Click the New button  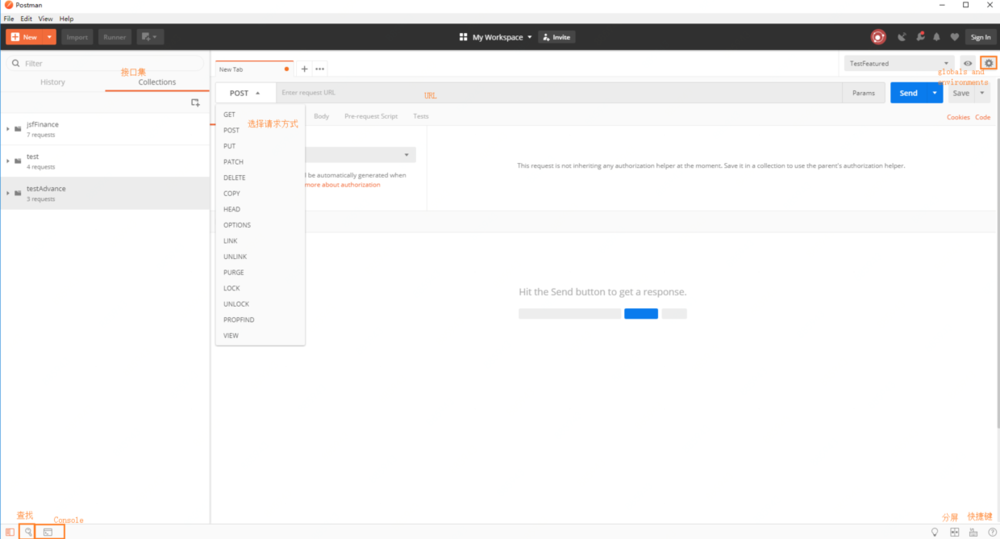point(24,37)
